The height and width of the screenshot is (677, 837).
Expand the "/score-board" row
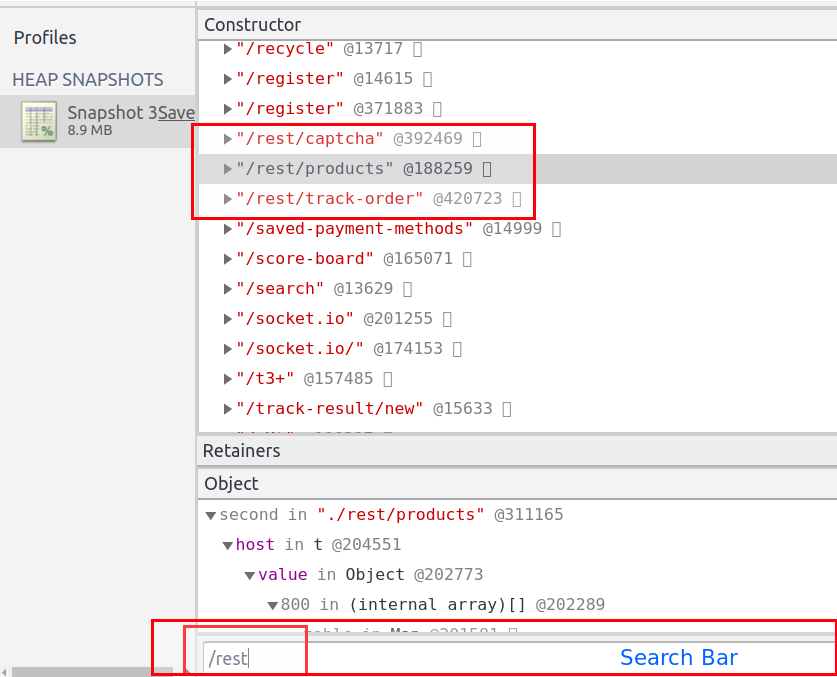pos(227,259)
